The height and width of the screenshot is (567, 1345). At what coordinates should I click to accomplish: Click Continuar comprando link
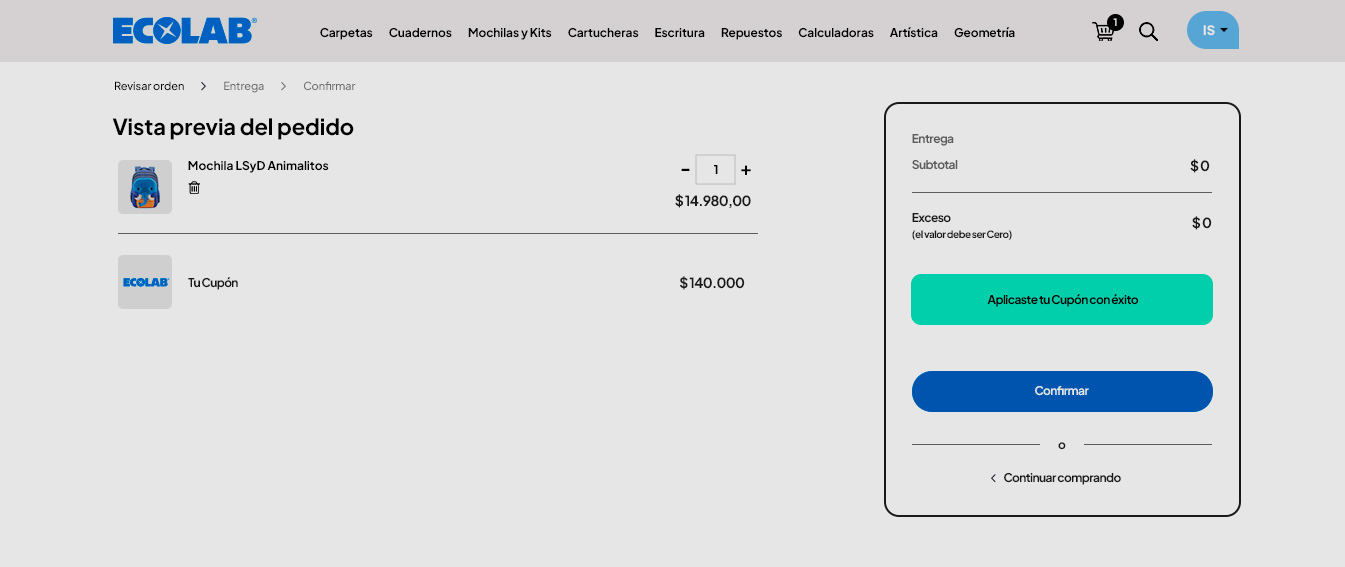coord(1061,478)
